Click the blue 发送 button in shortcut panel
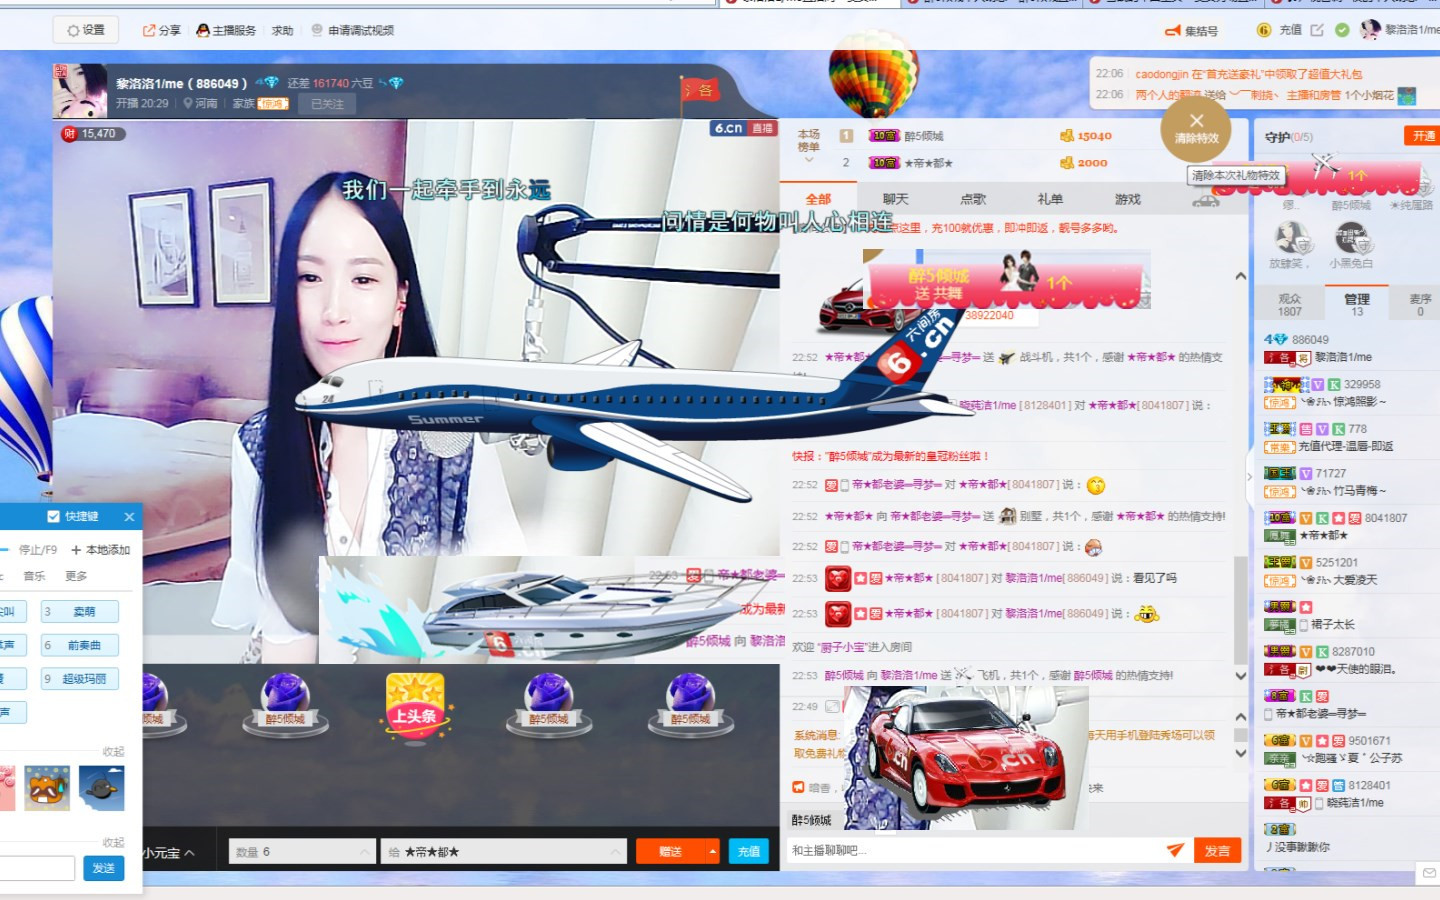This screenshot has width=1440, height=900. click(x=104, y=868)
